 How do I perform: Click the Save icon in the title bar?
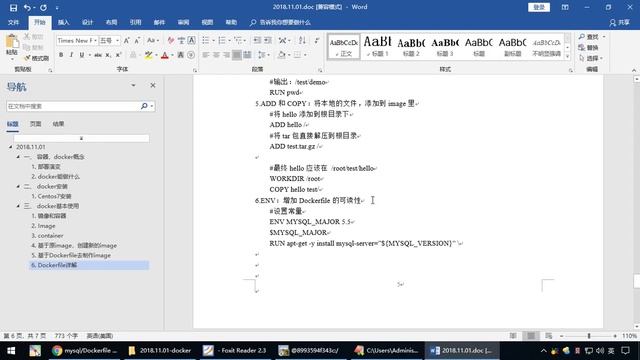pyautogui.click(x=13, y=7)
